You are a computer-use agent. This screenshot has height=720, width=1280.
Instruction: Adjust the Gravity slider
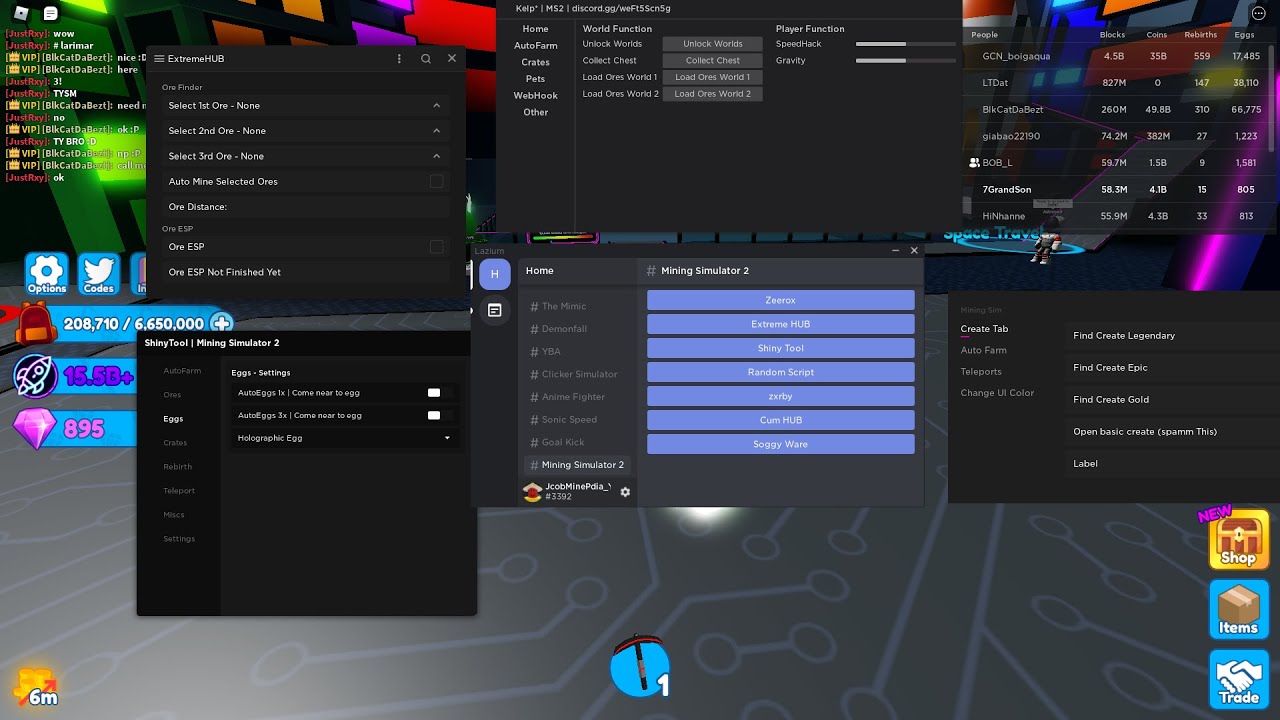point(905,61)
